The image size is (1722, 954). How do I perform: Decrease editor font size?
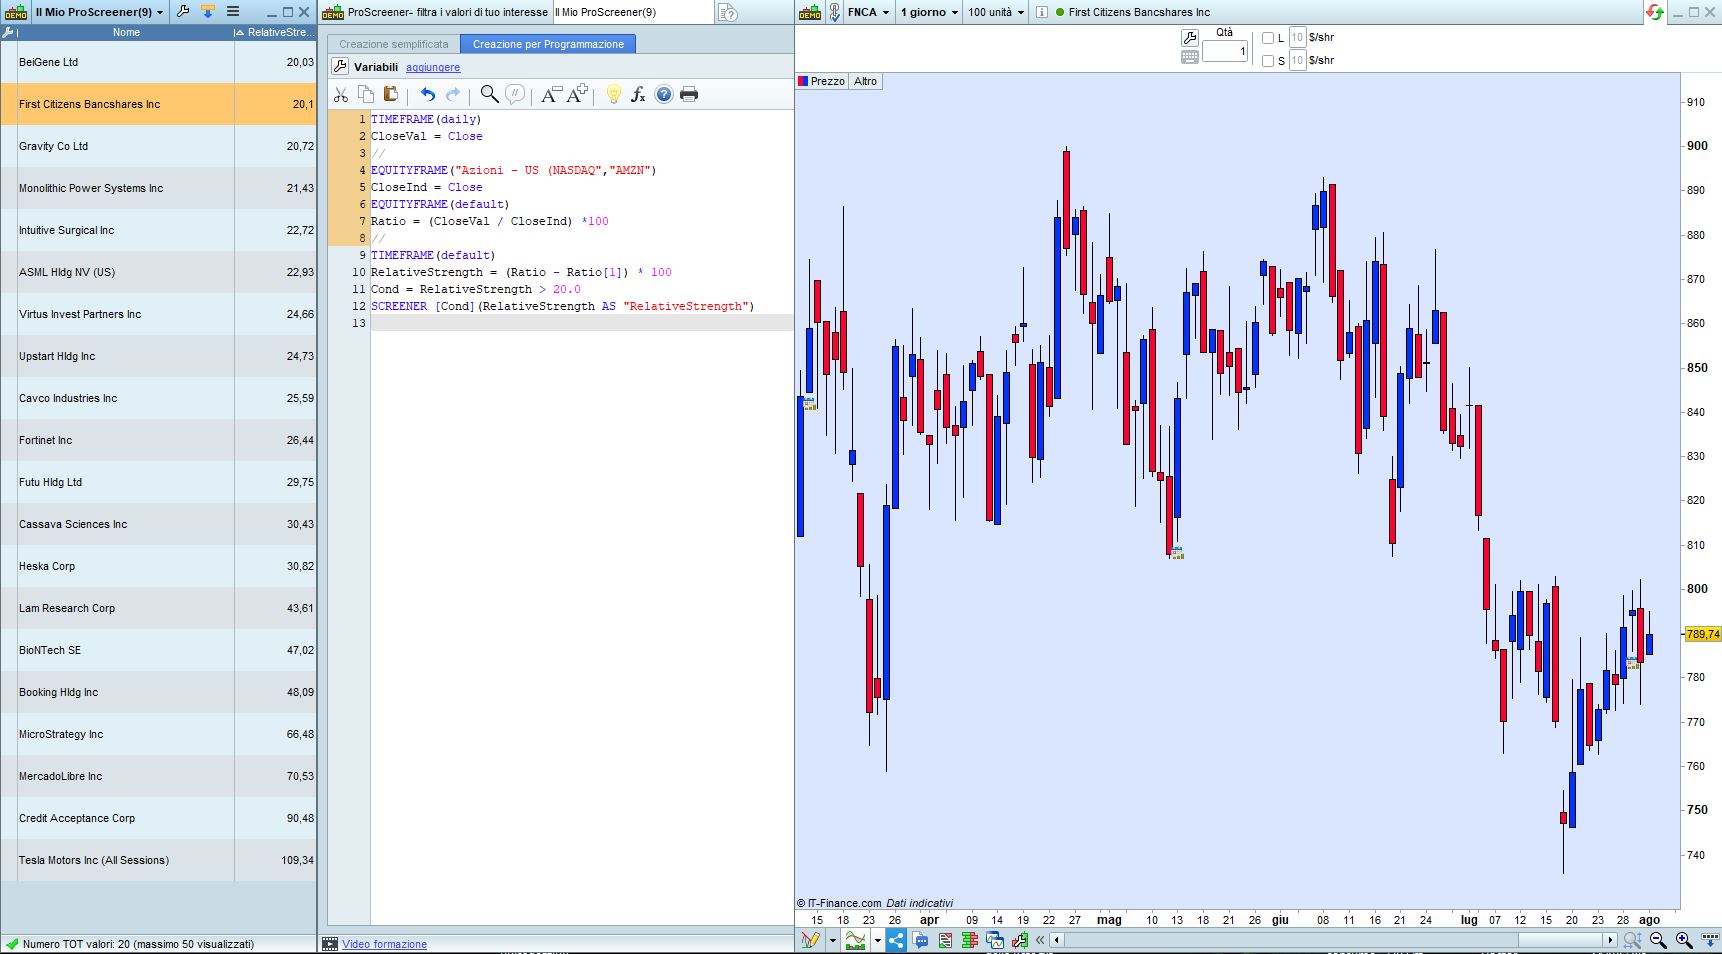tap(550, 94)
